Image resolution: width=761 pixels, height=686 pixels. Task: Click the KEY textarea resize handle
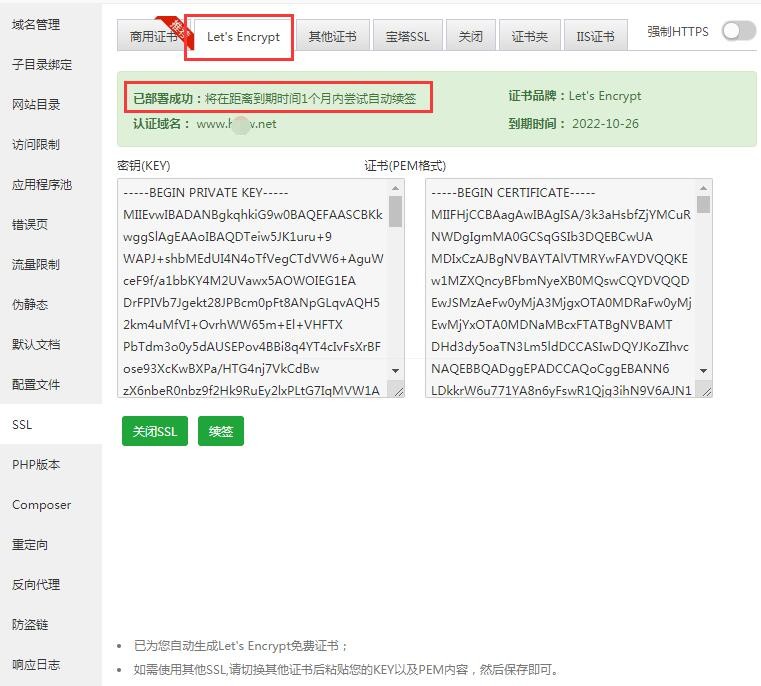tap(399, 391)
